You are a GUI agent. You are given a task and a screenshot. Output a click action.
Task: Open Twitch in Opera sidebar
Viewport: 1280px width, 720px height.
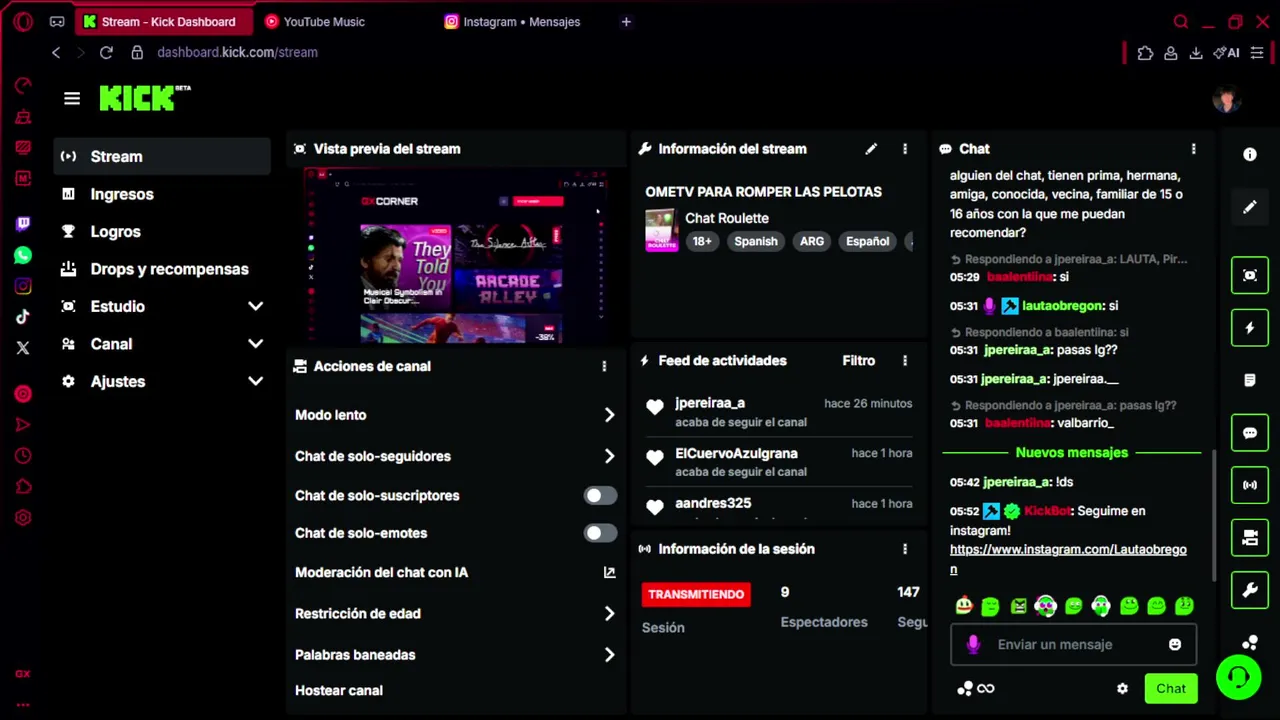[x=23, y=224]
